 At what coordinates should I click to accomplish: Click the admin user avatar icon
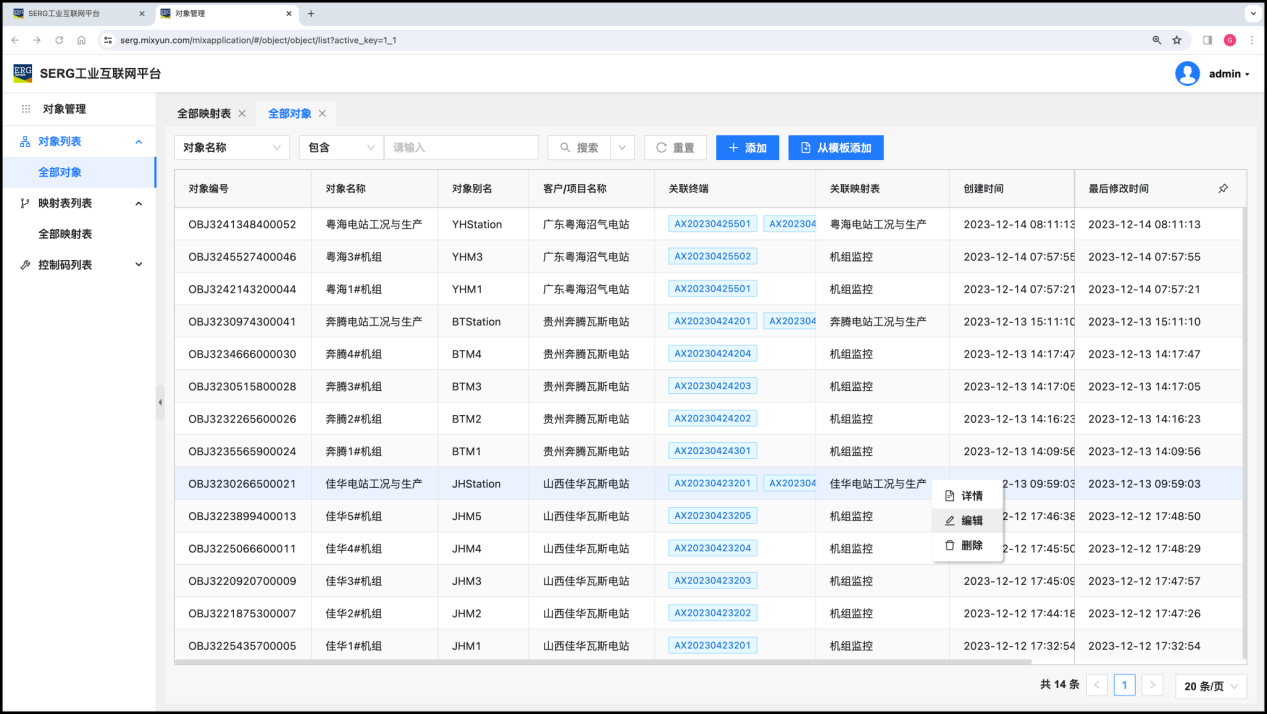point(1187,74)
